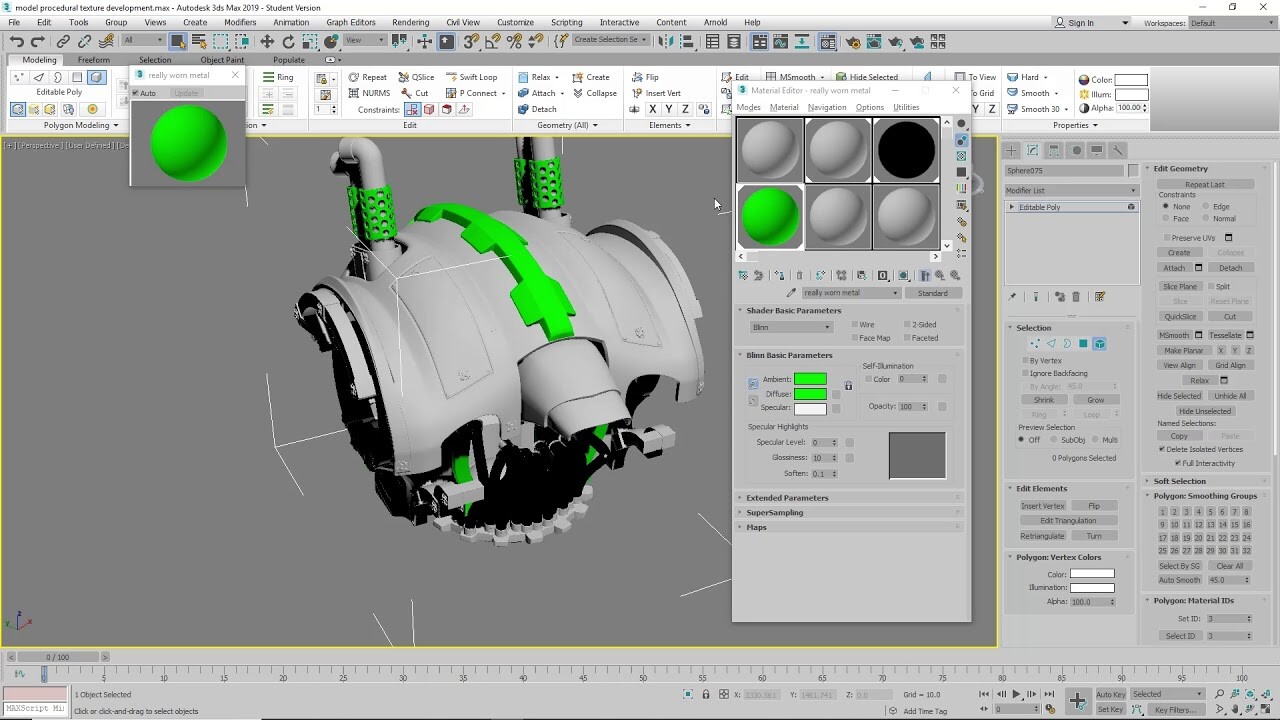Open the Modifier List dropdown

1070,189
